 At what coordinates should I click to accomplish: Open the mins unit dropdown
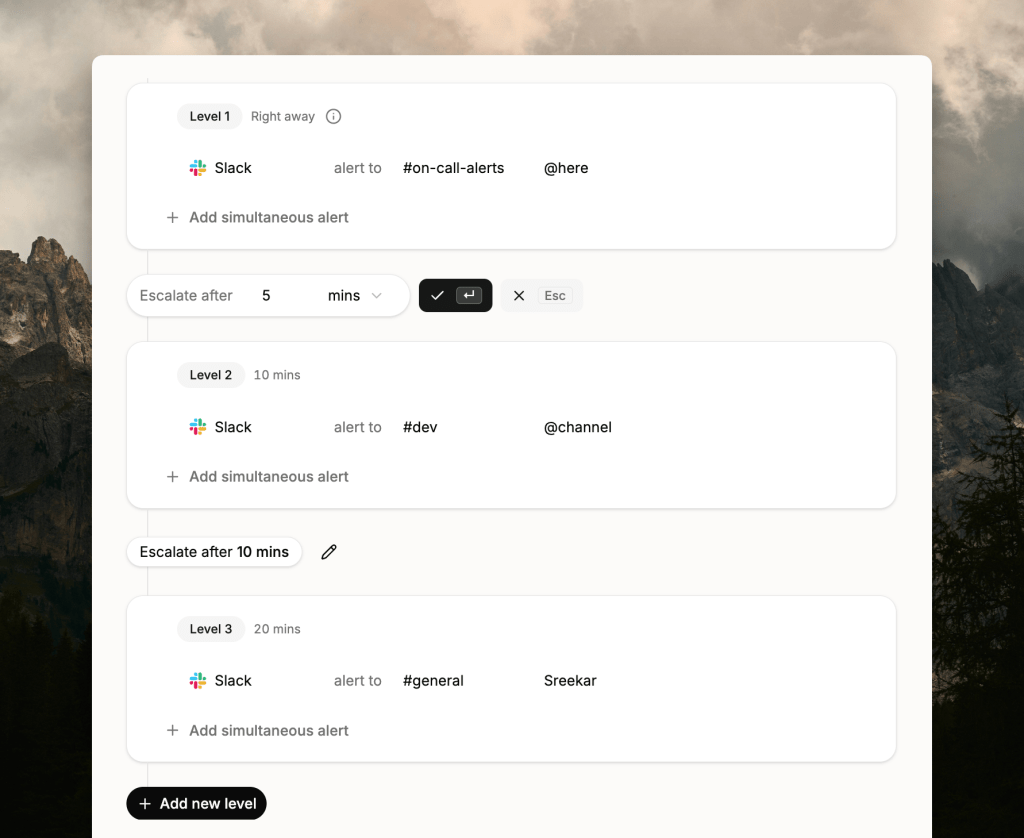pos(355,295)
